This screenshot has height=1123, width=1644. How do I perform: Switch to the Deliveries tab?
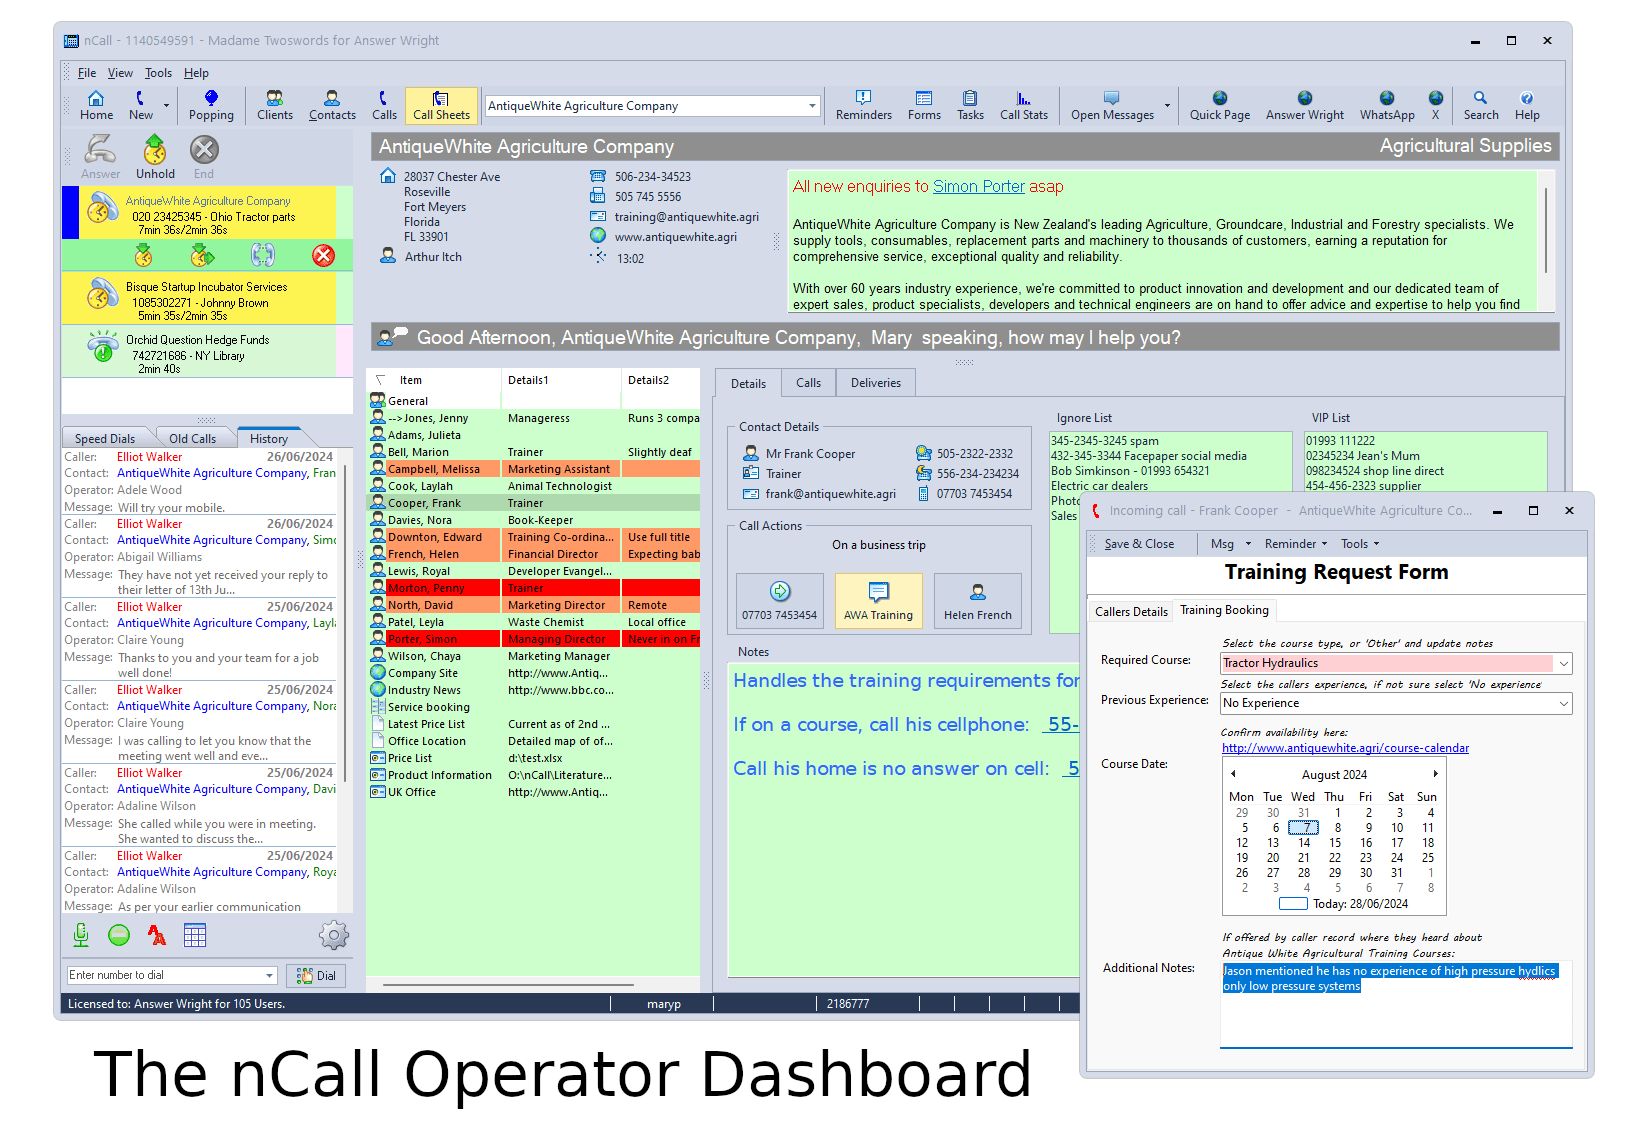click(x=876, y=383)
